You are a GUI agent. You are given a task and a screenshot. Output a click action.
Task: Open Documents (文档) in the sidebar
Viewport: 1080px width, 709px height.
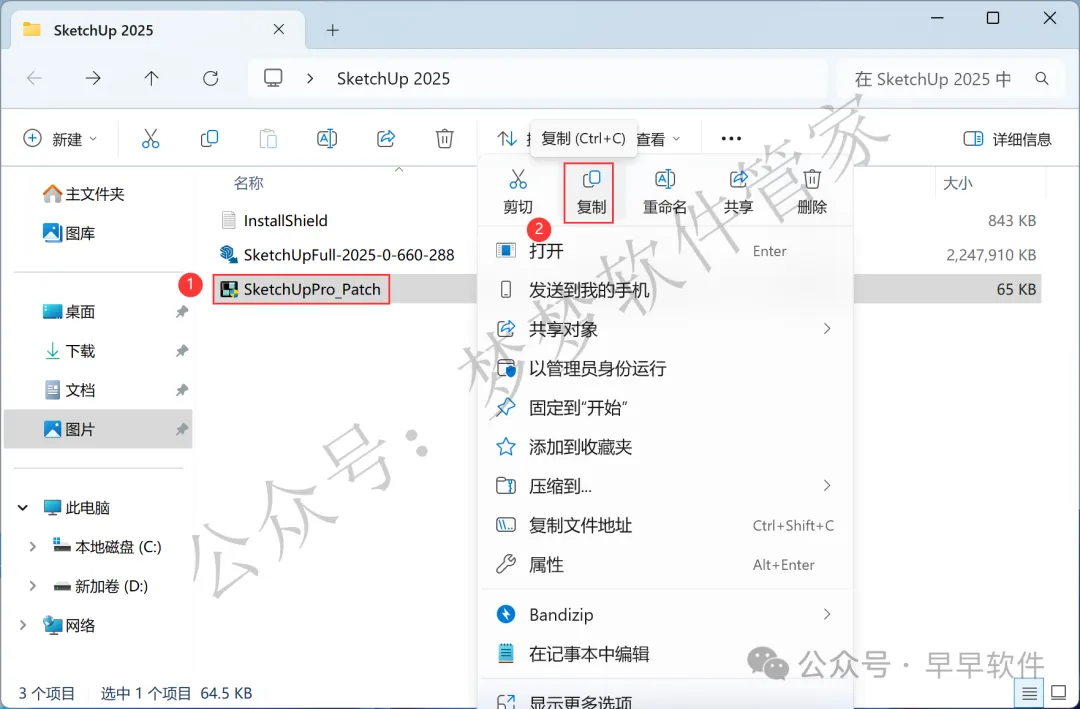(69, 390)
